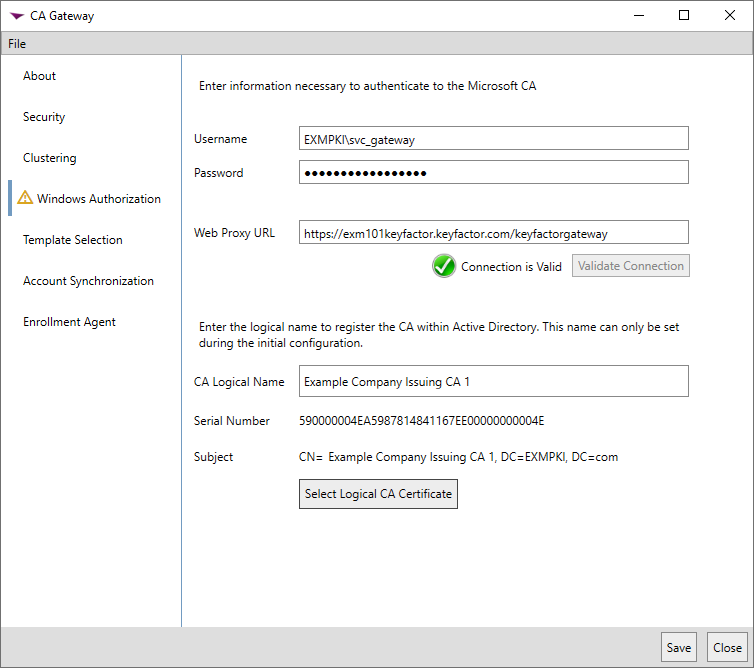The width and height of the screenshot is (754, 668).
Task: Click the Web Proxy URL field
Action: click(493, 233)
